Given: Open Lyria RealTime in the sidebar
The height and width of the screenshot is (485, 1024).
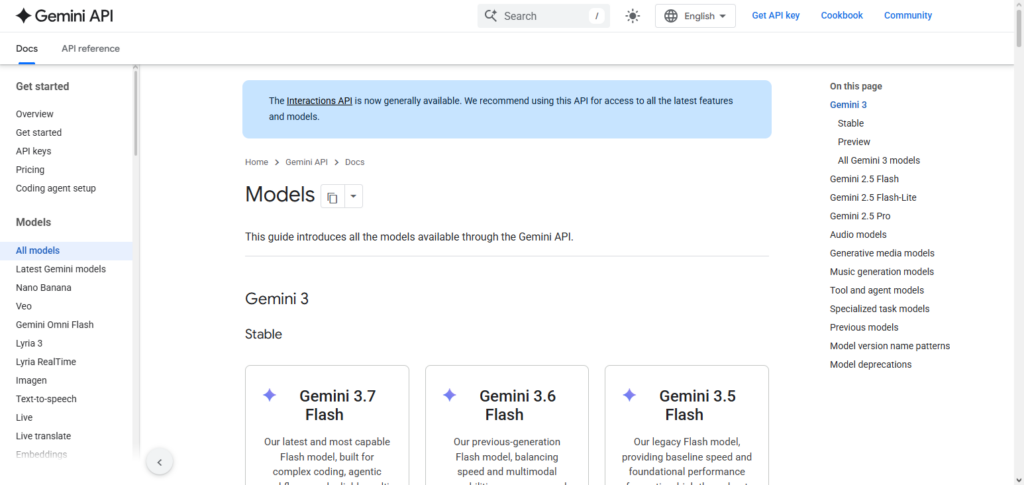Looking at the screenshot, I should (x=46, y=362).
